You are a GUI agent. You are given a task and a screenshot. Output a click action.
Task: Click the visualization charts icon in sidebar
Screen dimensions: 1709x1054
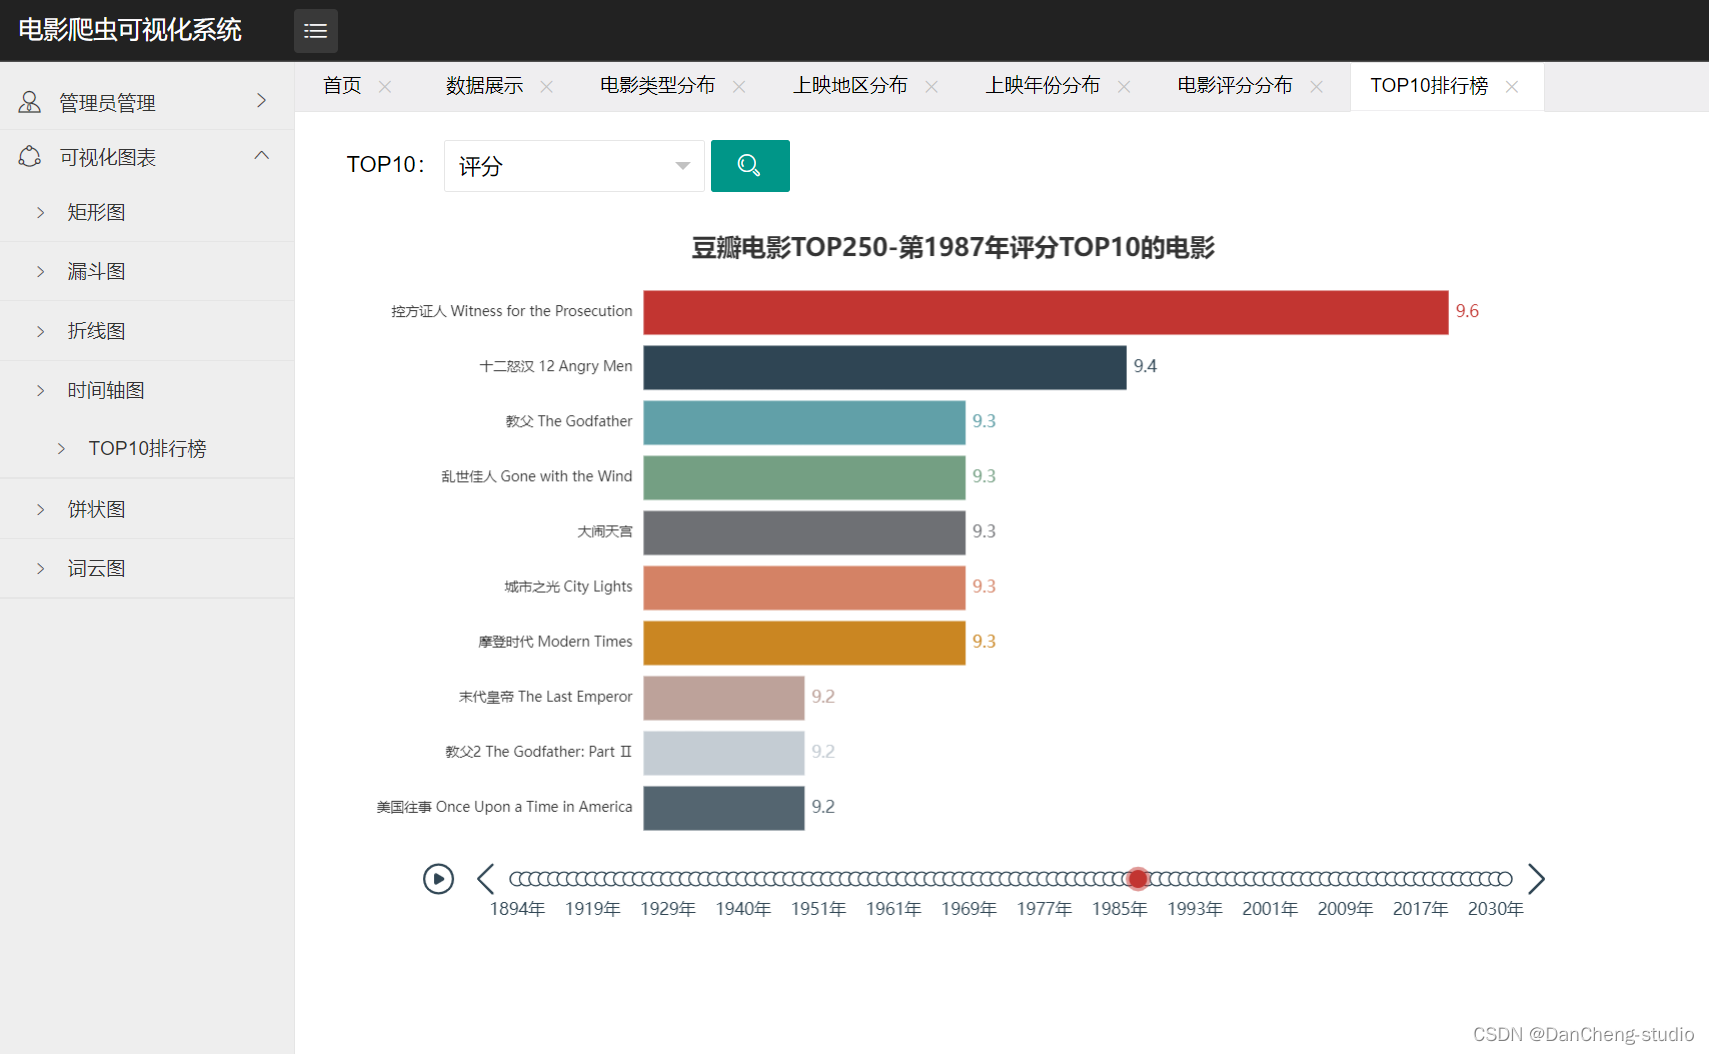tap(30, 157)
